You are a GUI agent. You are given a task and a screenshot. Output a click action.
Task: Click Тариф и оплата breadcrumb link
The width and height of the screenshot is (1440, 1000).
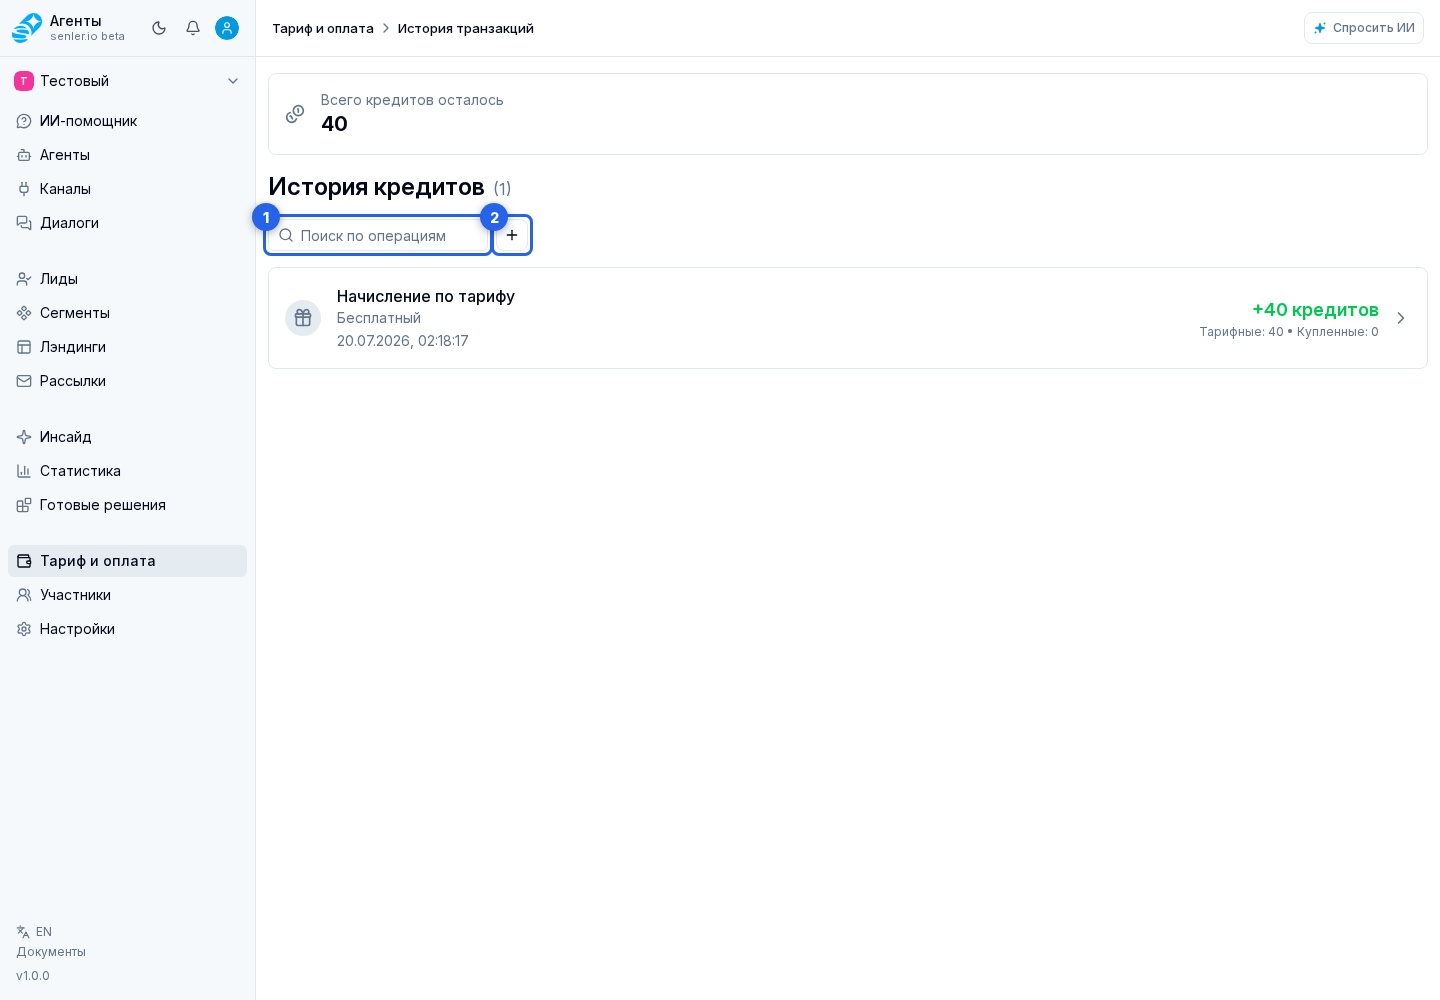pyautogui.click(x=323, y=28)
